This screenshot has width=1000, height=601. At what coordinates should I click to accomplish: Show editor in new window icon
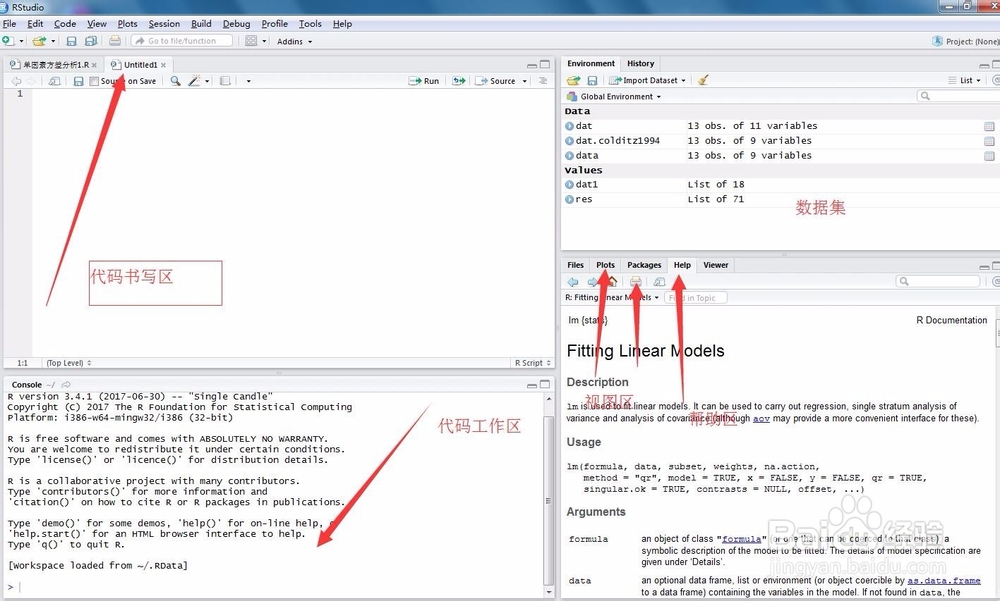click(x=54, y=81)
